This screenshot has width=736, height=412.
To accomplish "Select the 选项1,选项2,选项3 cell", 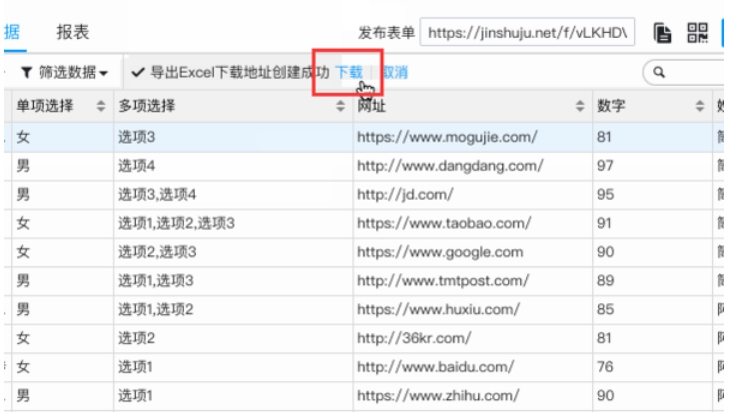I will (176, 223).
